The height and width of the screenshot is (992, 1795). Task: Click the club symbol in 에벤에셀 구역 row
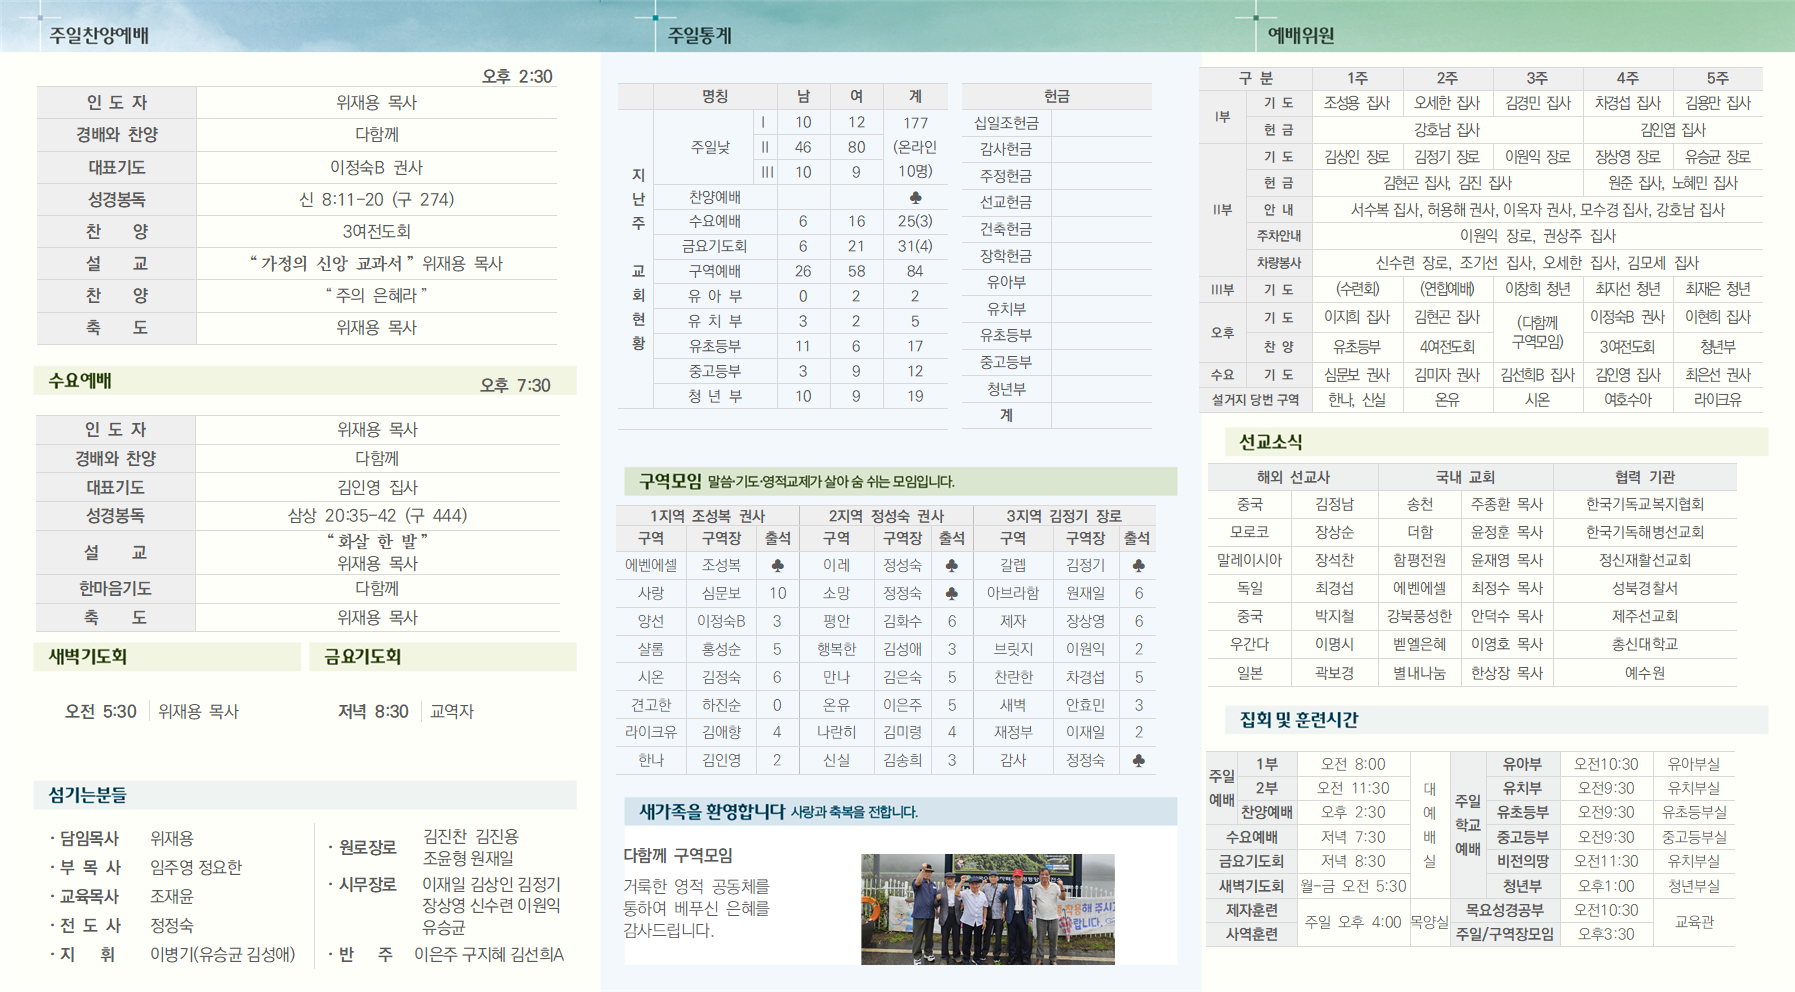[777, 565]
